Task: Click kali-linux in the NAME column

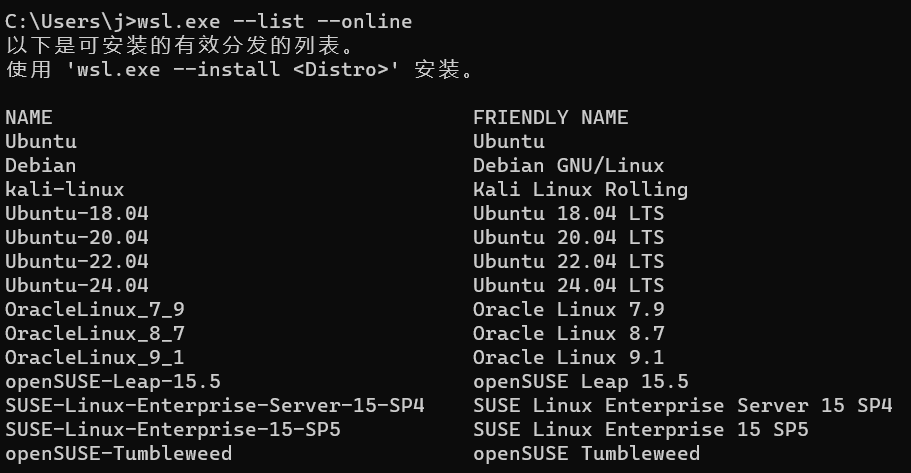Action: pyautogui.click(x=64, y=189)
